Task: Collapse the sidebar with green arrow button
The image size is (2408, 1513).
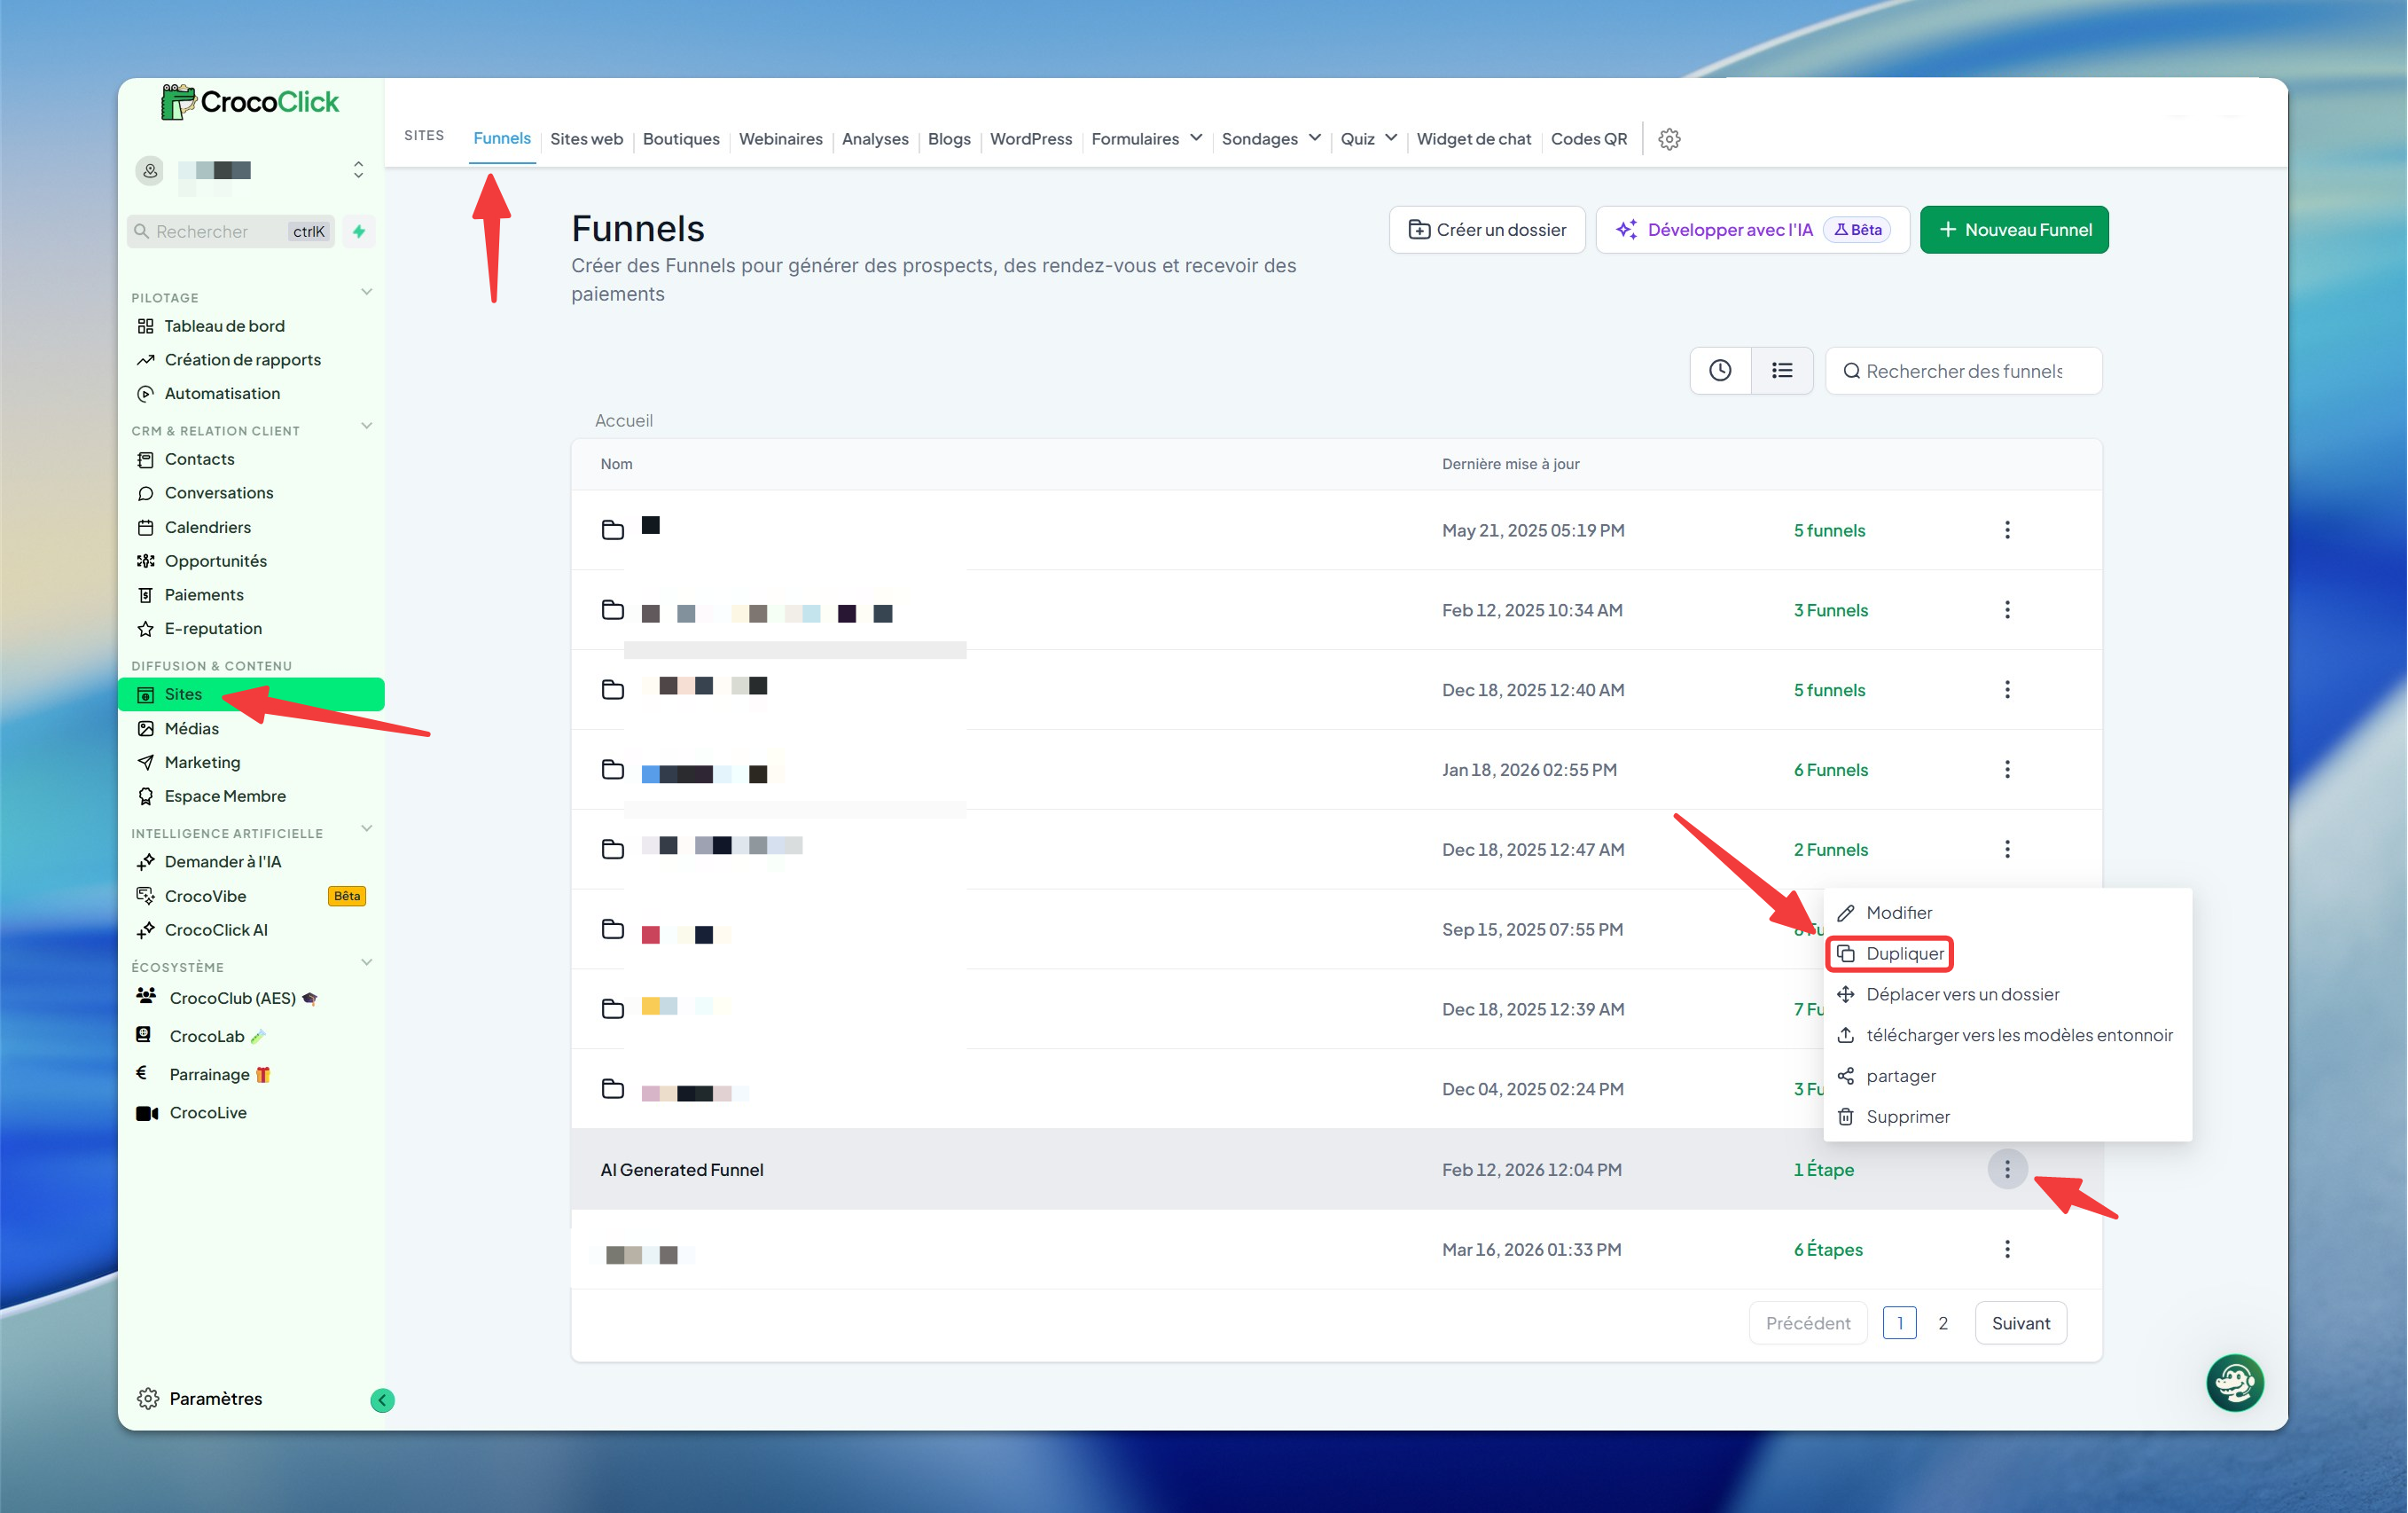Action: [x=382, y=1399]
